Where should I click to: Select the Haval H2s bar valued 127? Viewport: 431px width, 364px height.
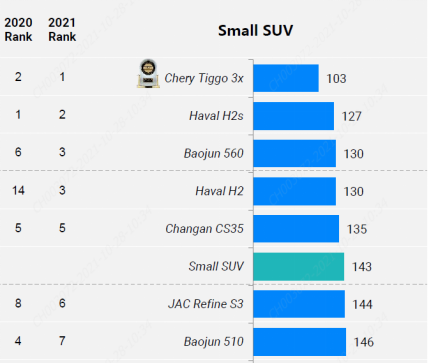click(x=294, y=116)
